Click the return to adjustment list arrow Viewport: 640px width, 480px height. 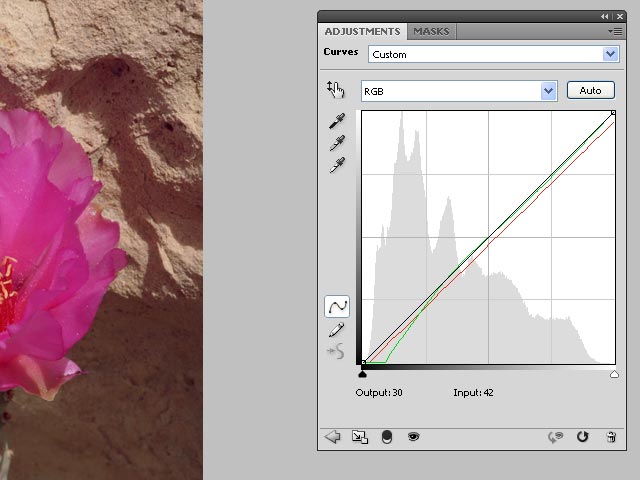(x=333, y=437)
